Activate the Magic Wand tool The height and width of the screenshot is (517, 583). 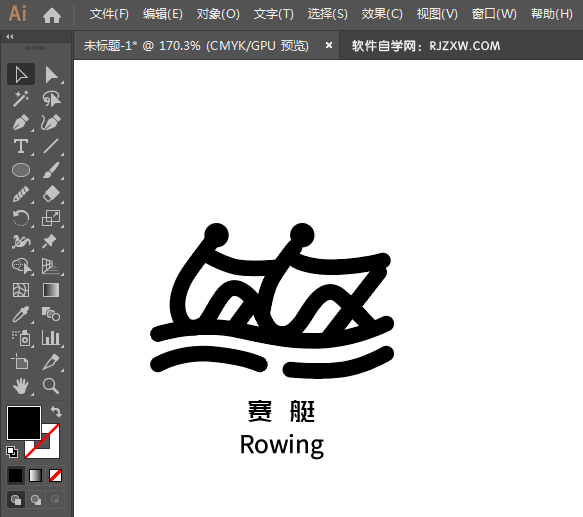point(21,99)
